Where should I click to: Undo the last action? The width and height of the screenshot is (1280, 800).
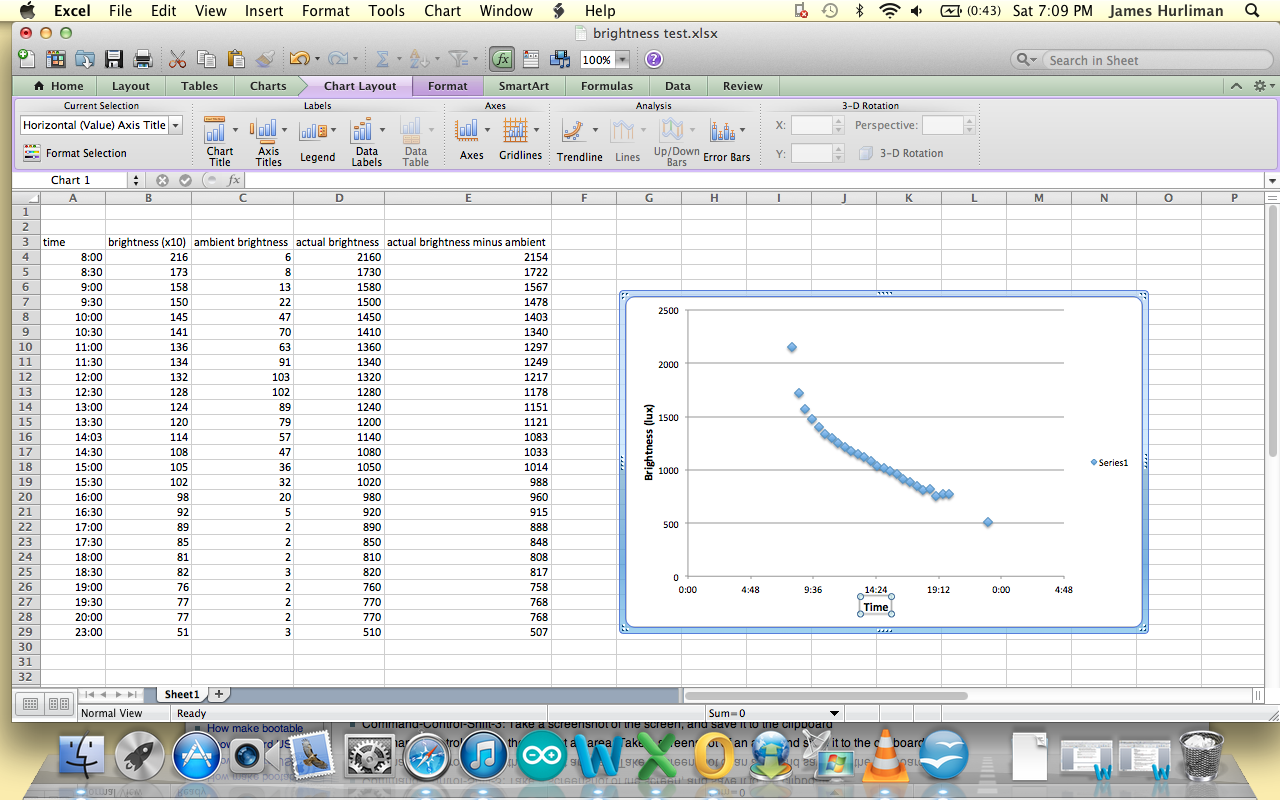[298, 59]
